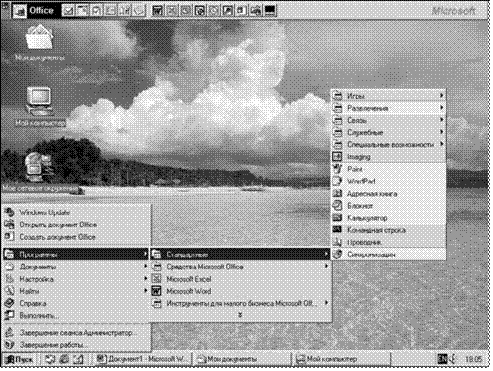
Task: Click the Microsoft Word icon in Programs
Action: [x=156, y=291]
